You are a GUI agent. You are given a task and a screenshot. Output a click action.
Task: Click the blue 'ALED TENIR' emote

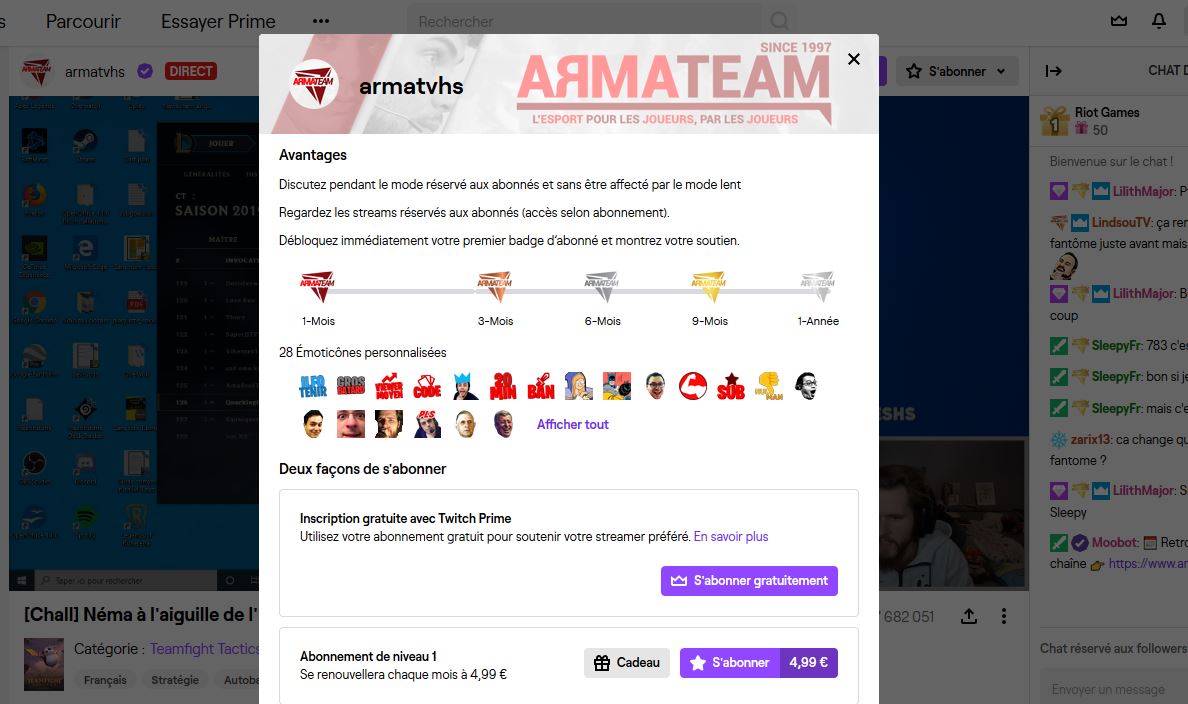click(x=313, y=386)
